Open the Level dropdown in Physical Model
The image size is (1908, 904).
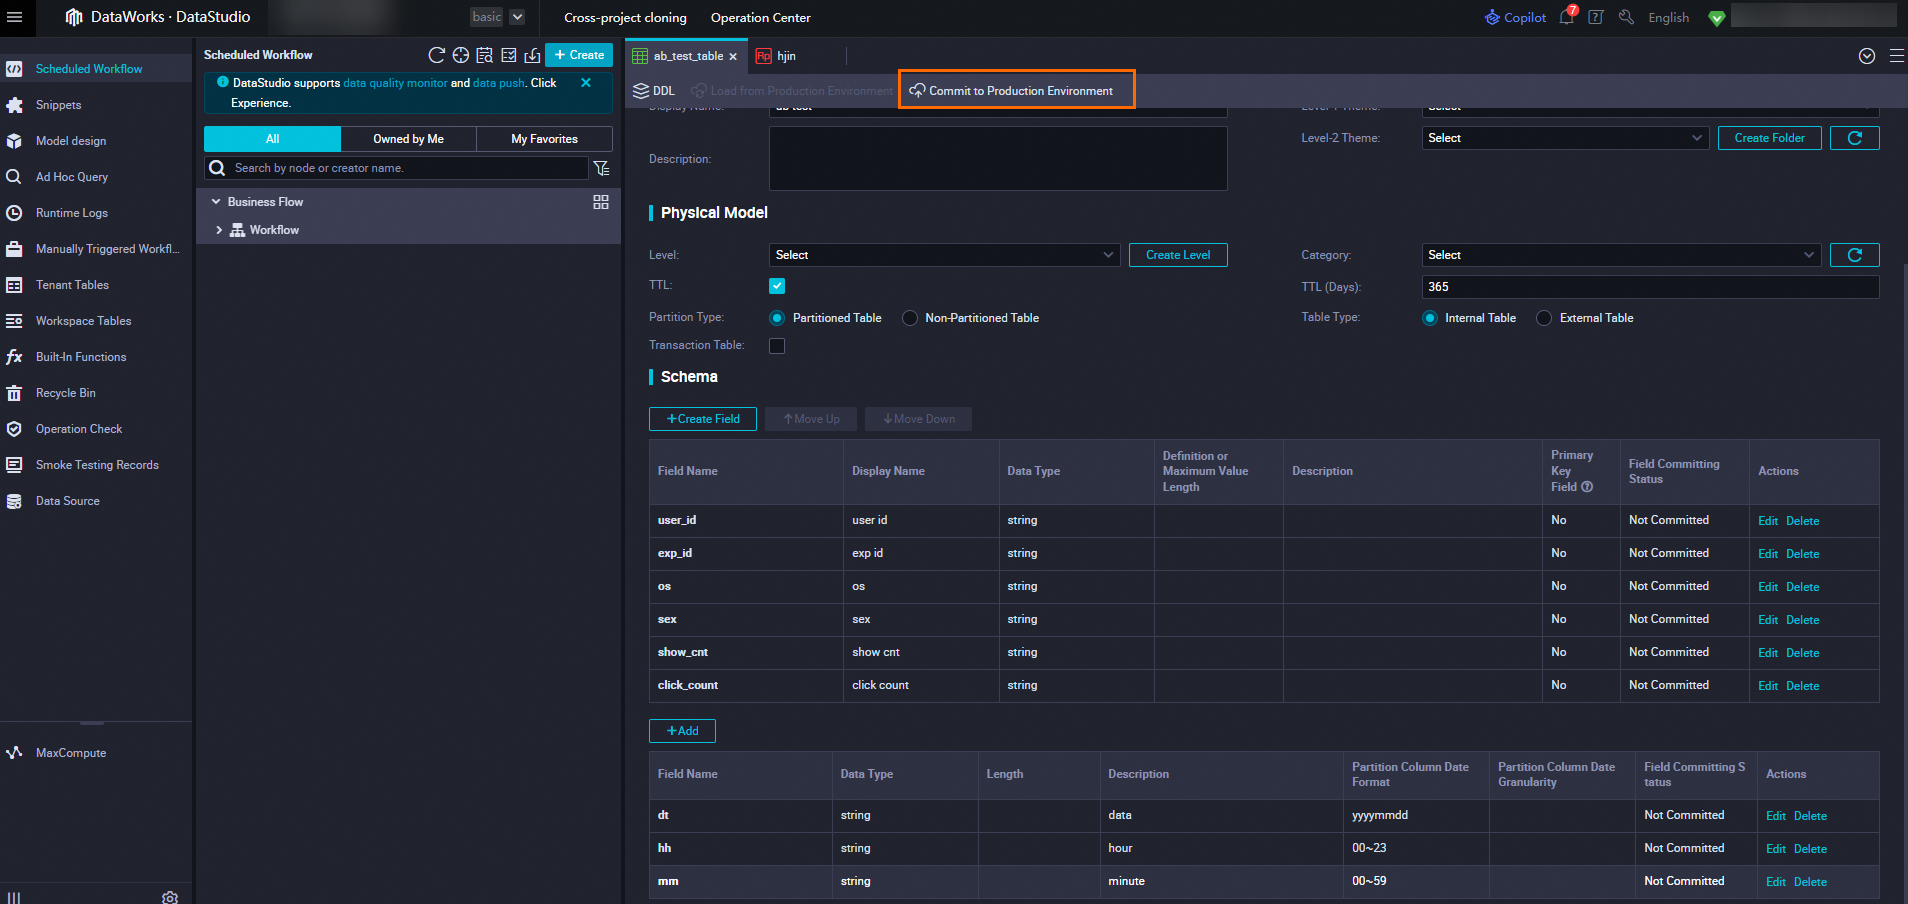(x=943, y=255)
